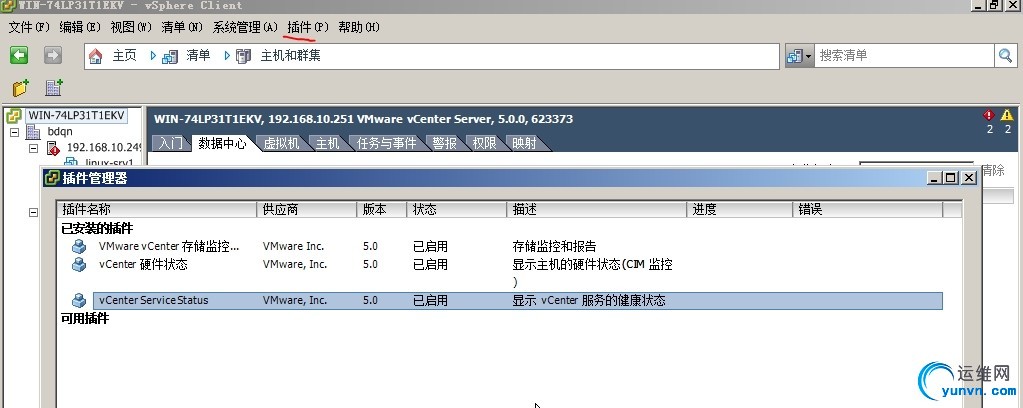Collapse the bdqn datacenter node
This screenshot has width=1023, height=408.
(x=14, y=132)
